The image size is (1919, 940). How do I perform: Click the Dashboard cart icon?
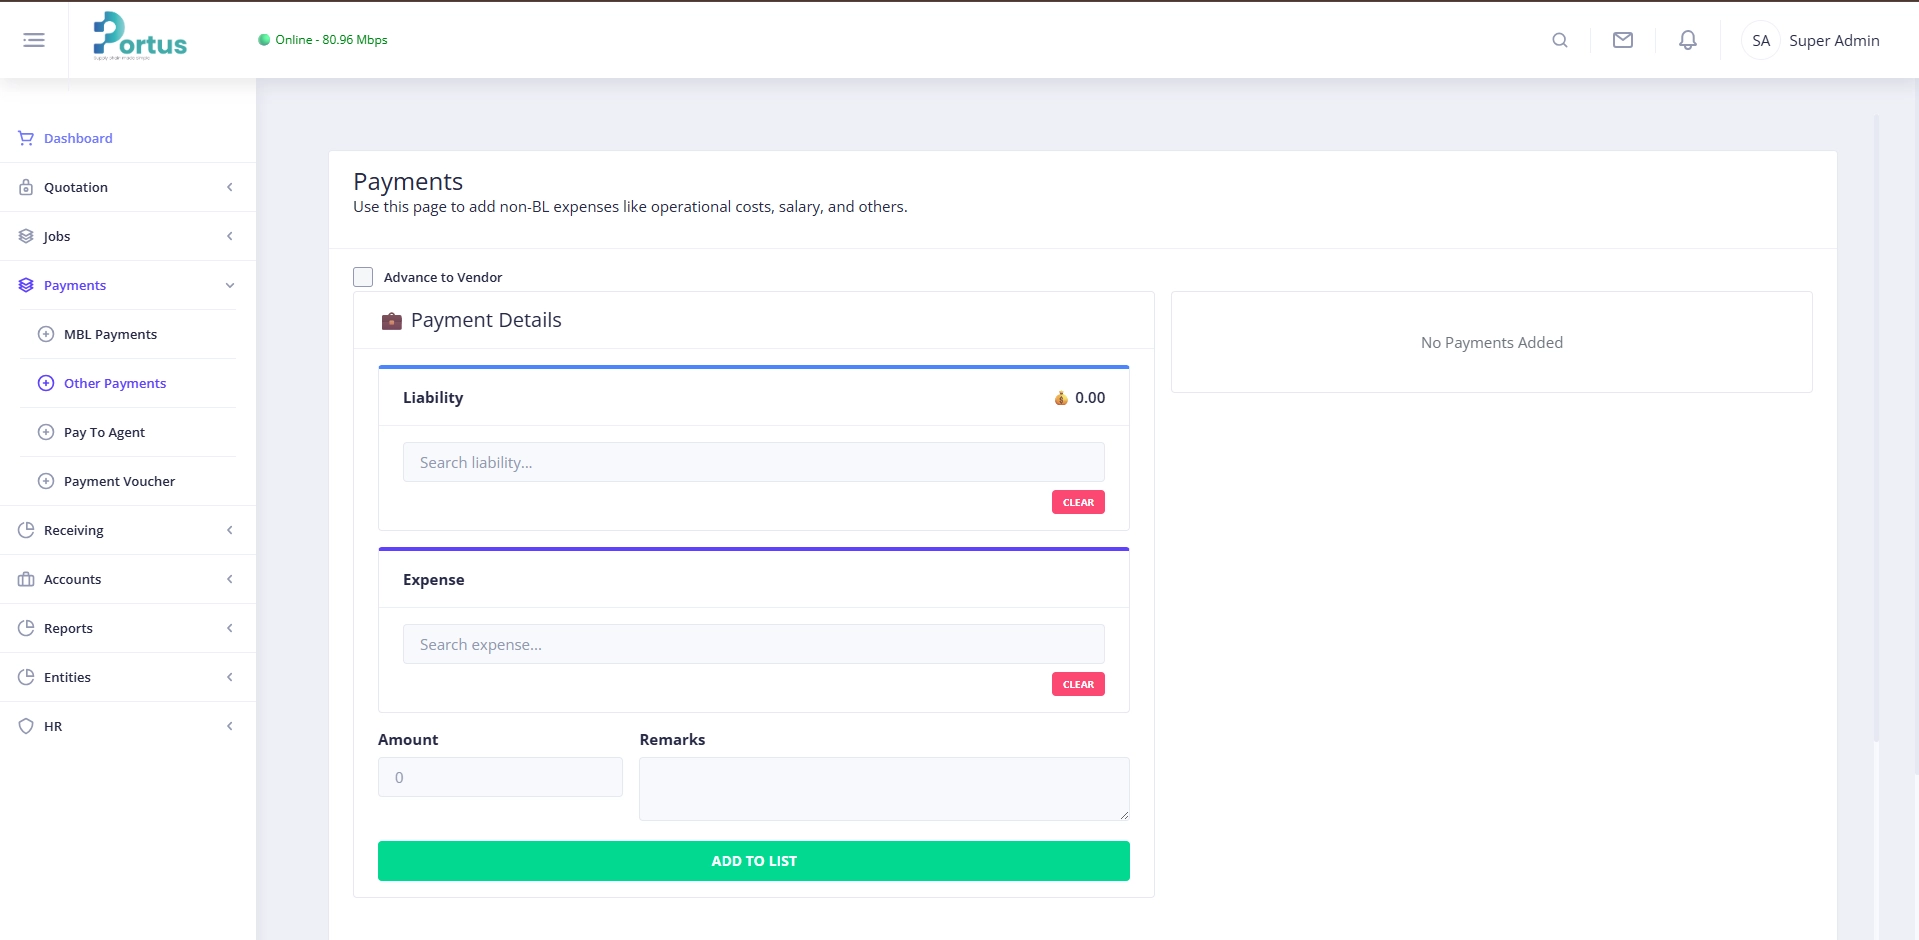click(x=26, y=138)
